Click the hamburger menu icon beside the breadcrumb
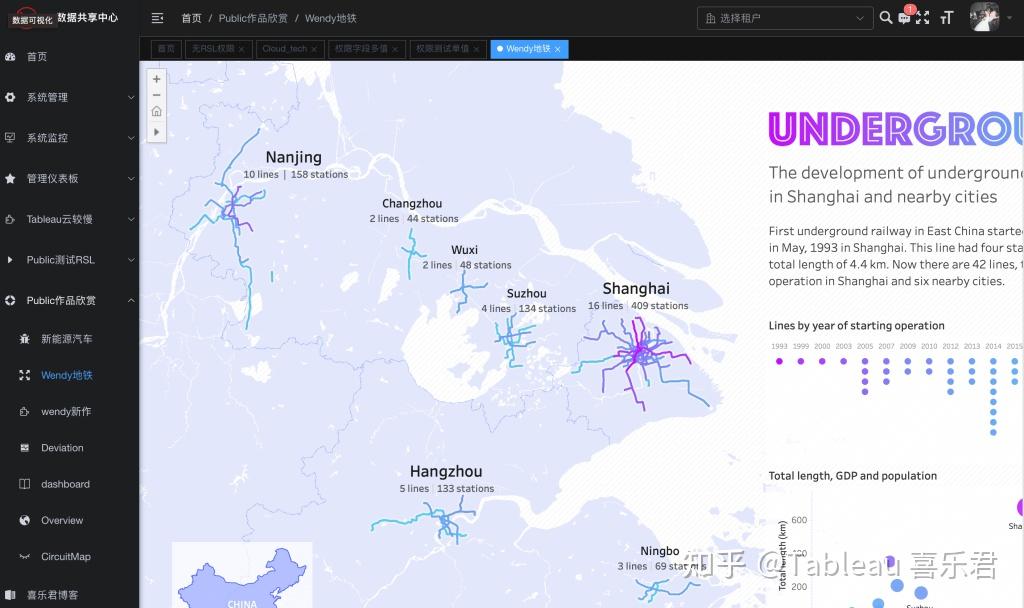 [156, 17]
